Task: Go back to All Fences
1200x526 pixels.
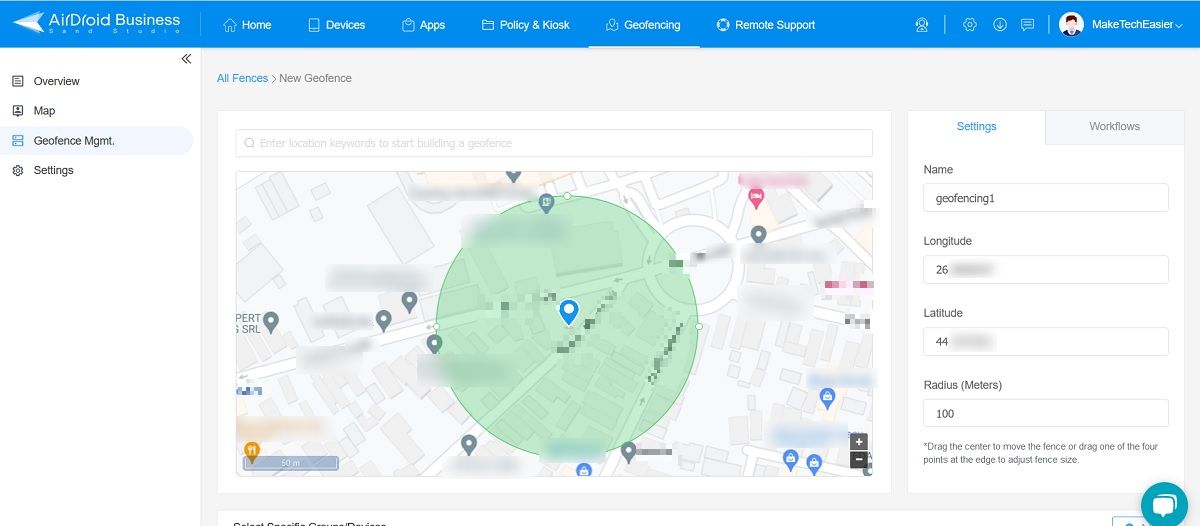Action: point(242,78)
